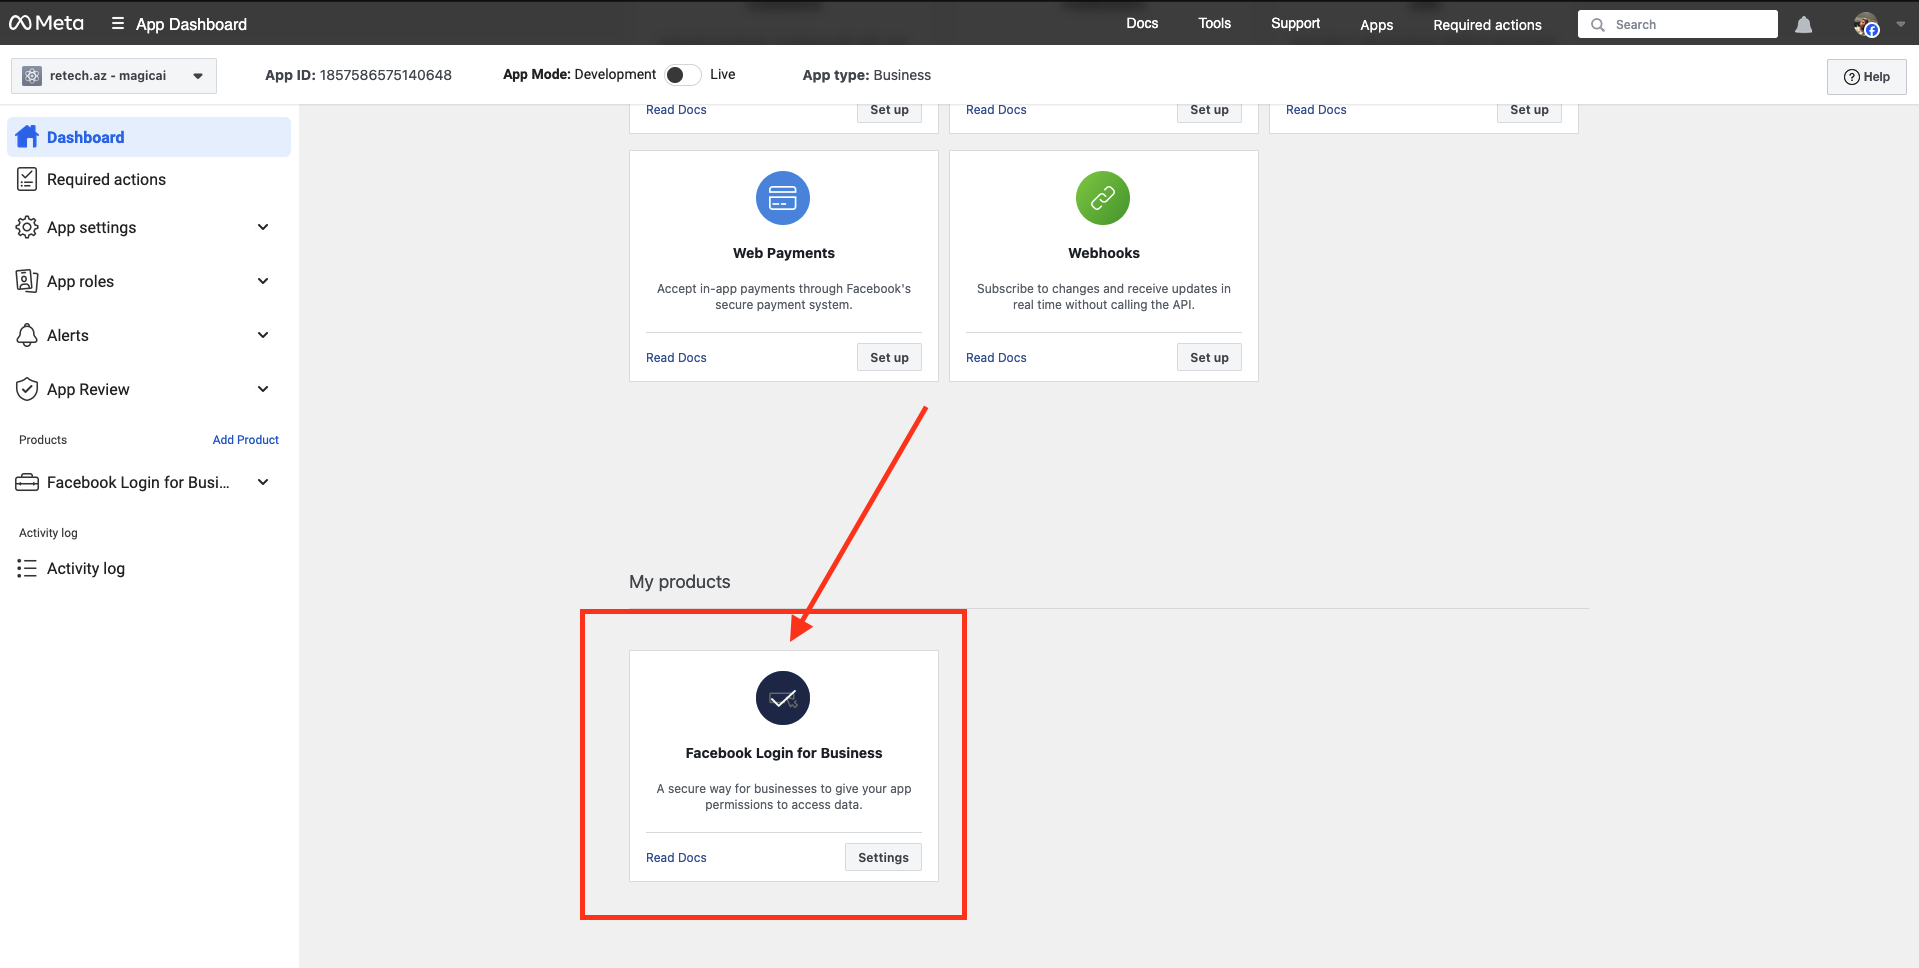This screenshot has width=1919, height=968.
Task: Open the profile avatar menu
Action: point(1866,25)
